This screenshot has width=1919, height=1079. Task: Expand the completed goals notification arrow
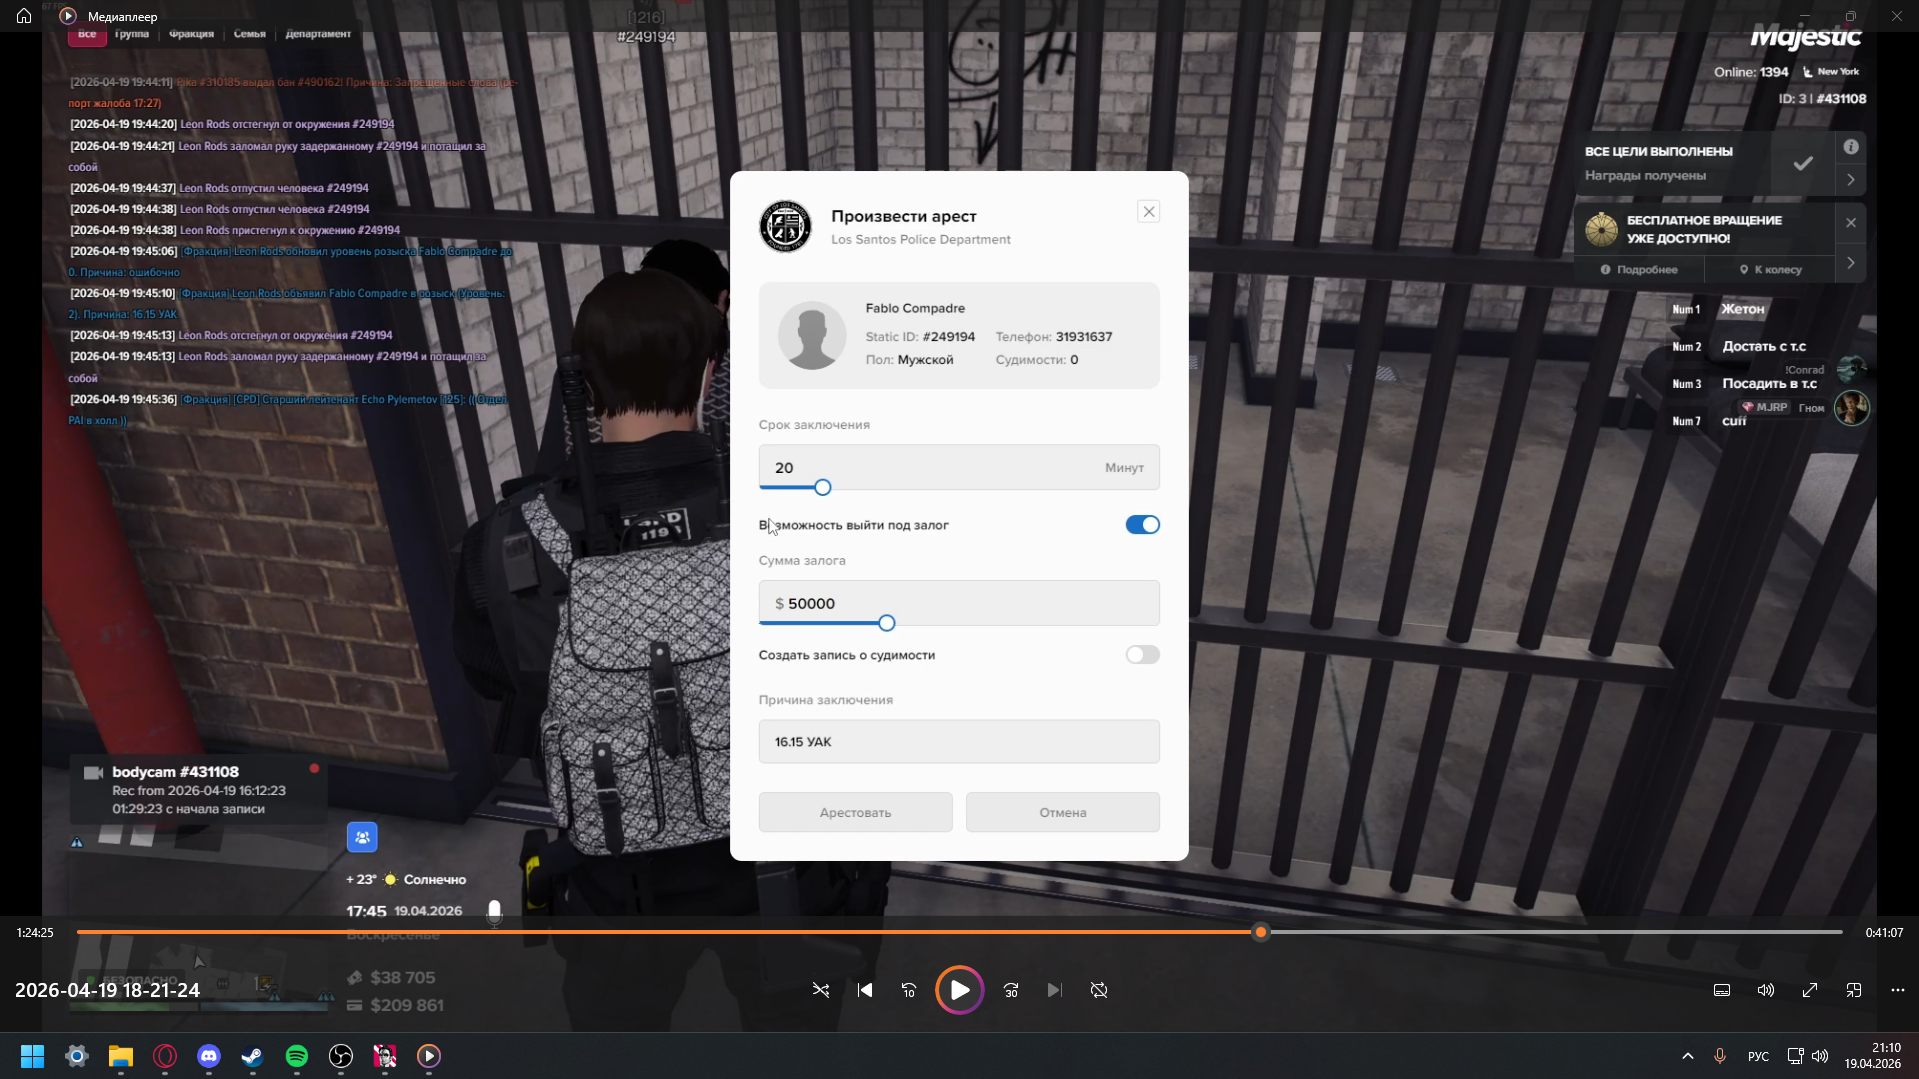click(1851, 180)
